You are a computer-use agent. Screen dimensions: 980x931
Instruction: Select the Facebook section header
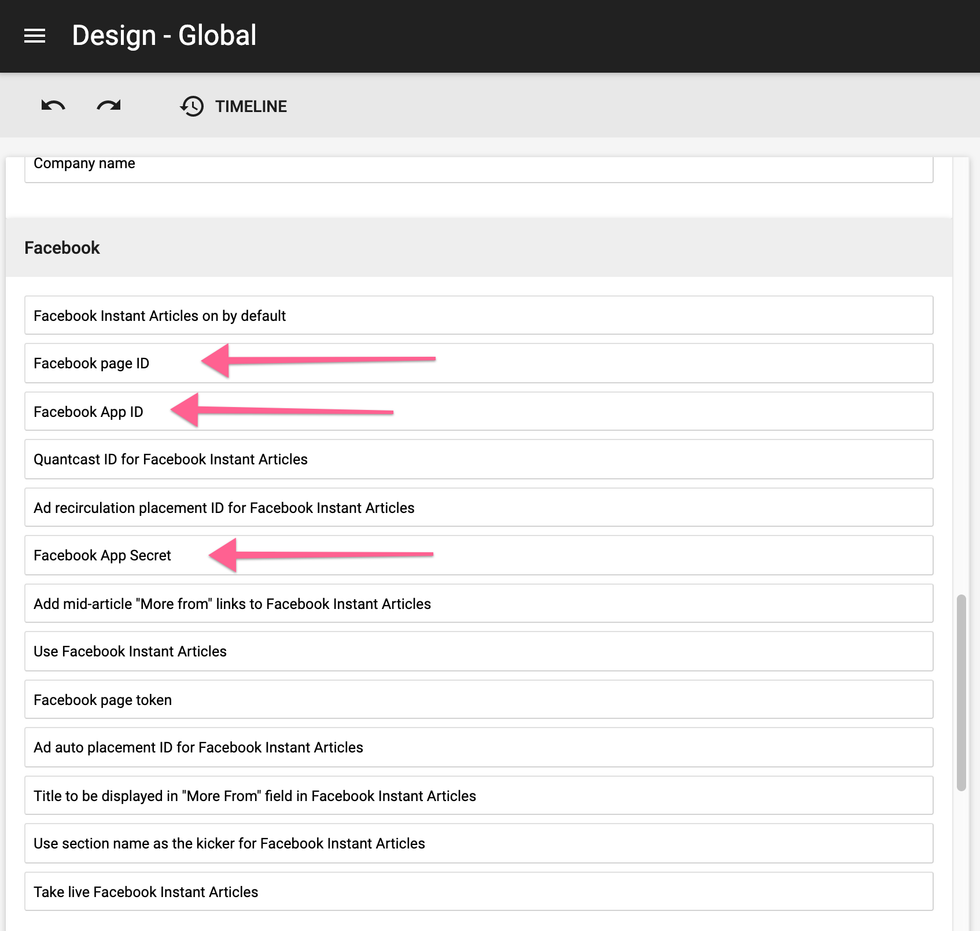tap(62, 247)
